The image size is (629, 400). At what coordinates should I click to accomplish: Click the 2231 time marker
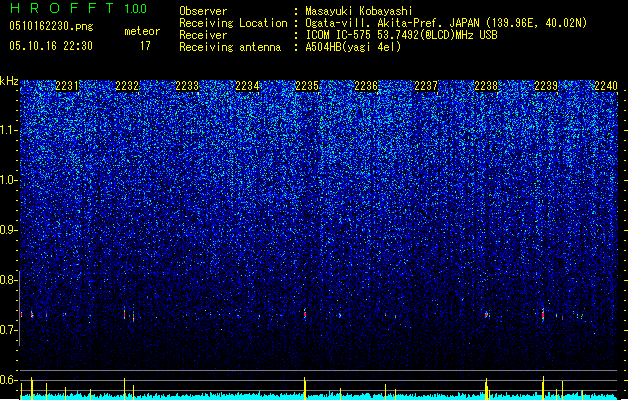[67, 85]
